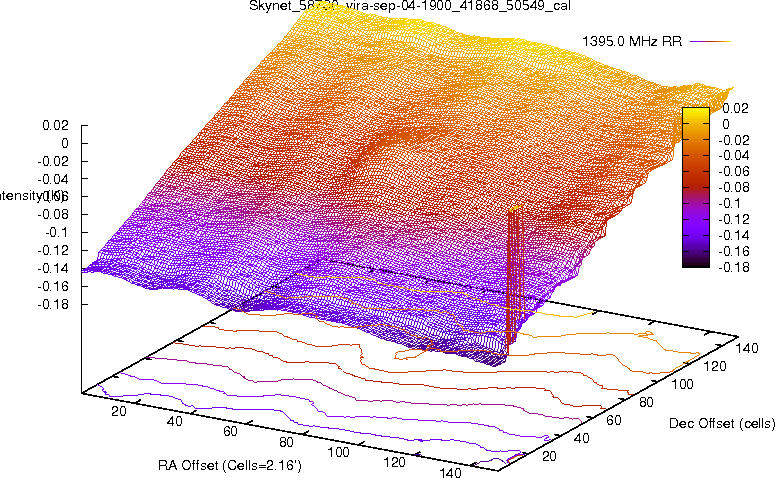Click the -0.14 label on the color bar

[x=733, y=235]
